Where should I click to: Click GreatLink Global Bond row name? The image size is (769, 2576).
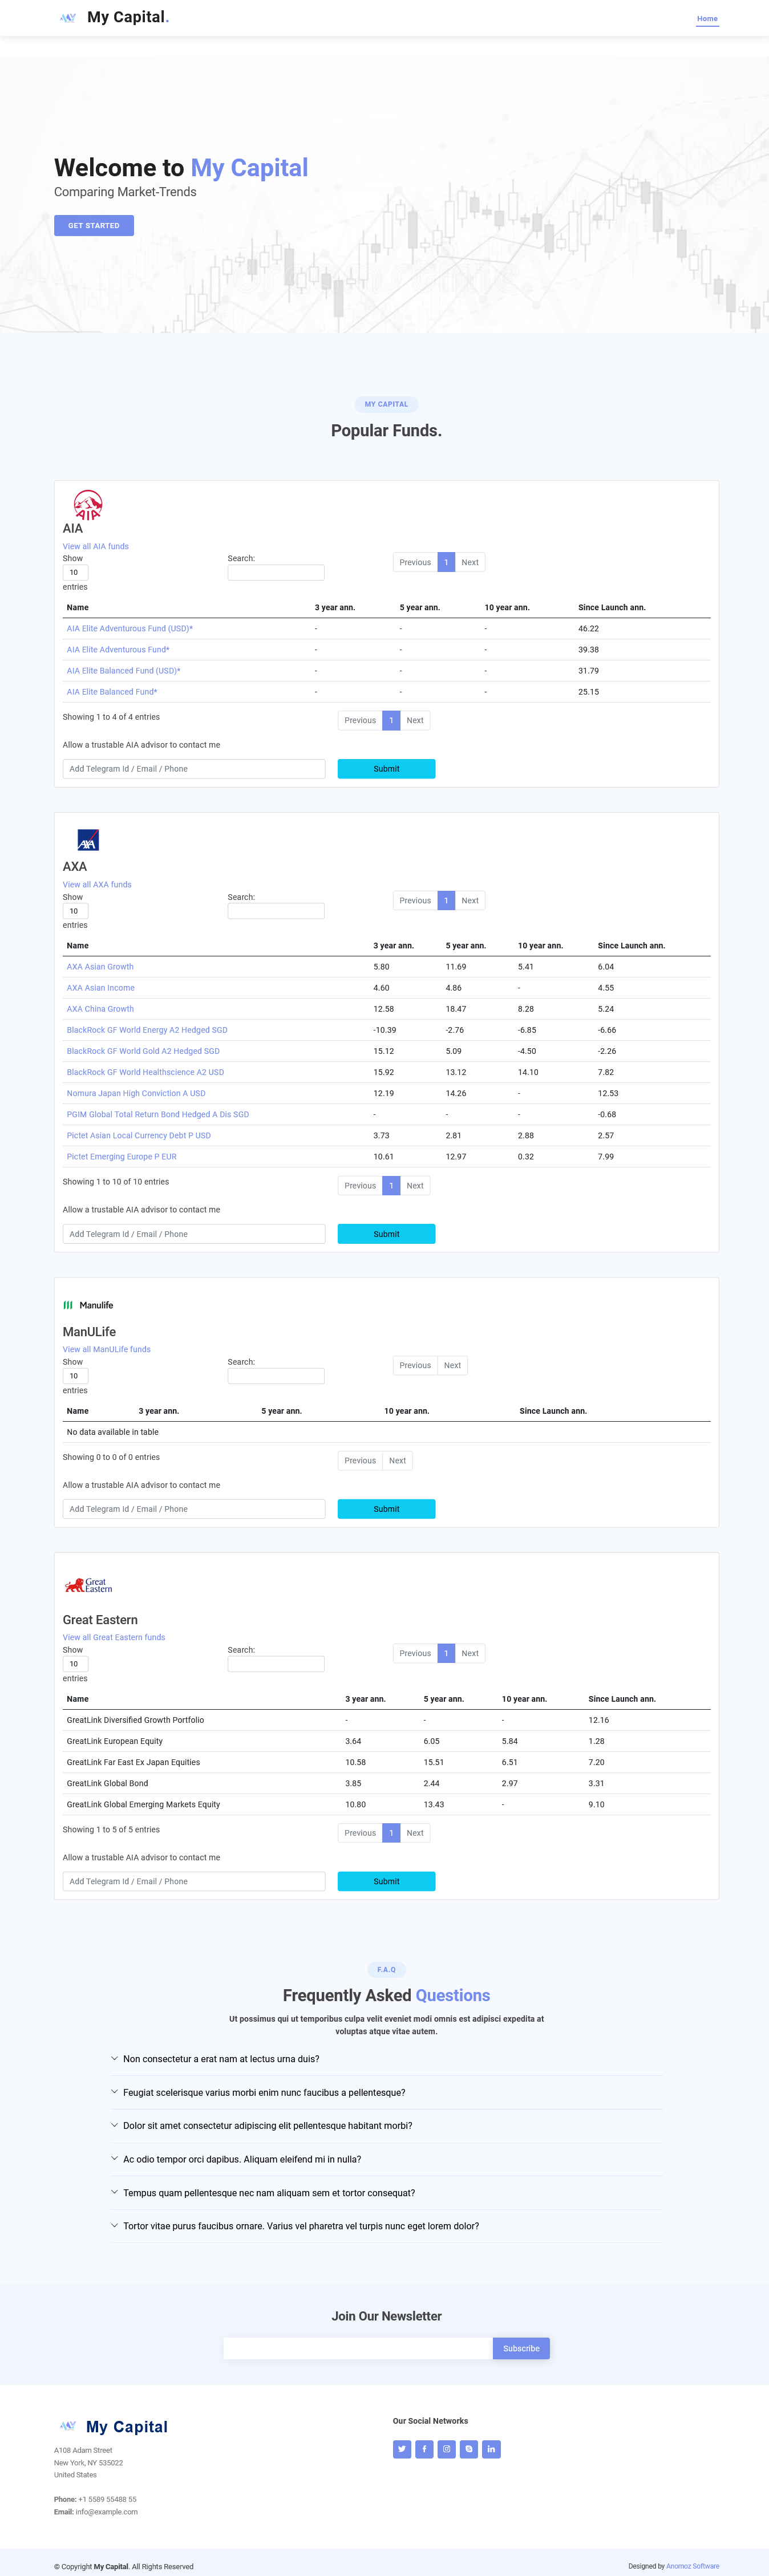click(x=107, y=1783)
